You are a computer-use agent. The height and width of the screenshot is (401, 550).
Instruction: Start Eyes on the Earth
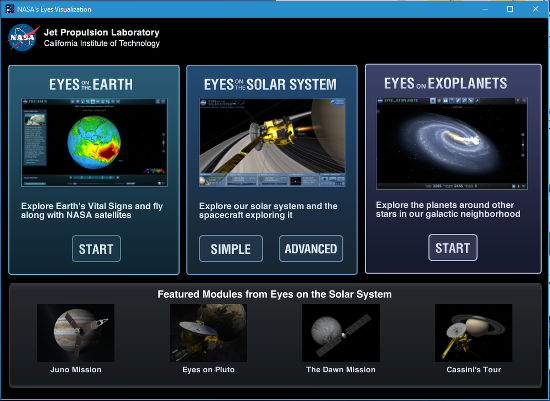(96, 249)
